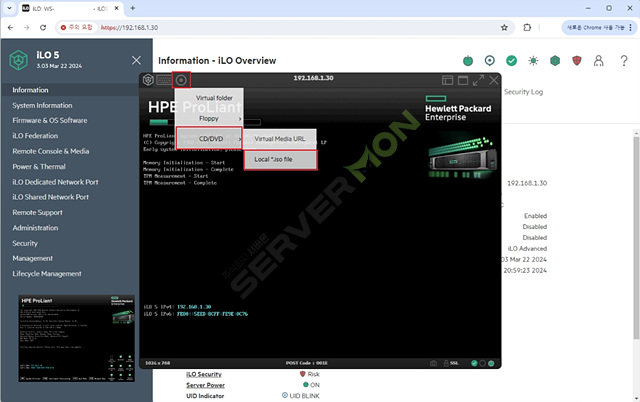Screen dimensions: 640x402
Task: Capture console screenshot with camera icon
Action: pyautogui.click(x=433, y=363)
